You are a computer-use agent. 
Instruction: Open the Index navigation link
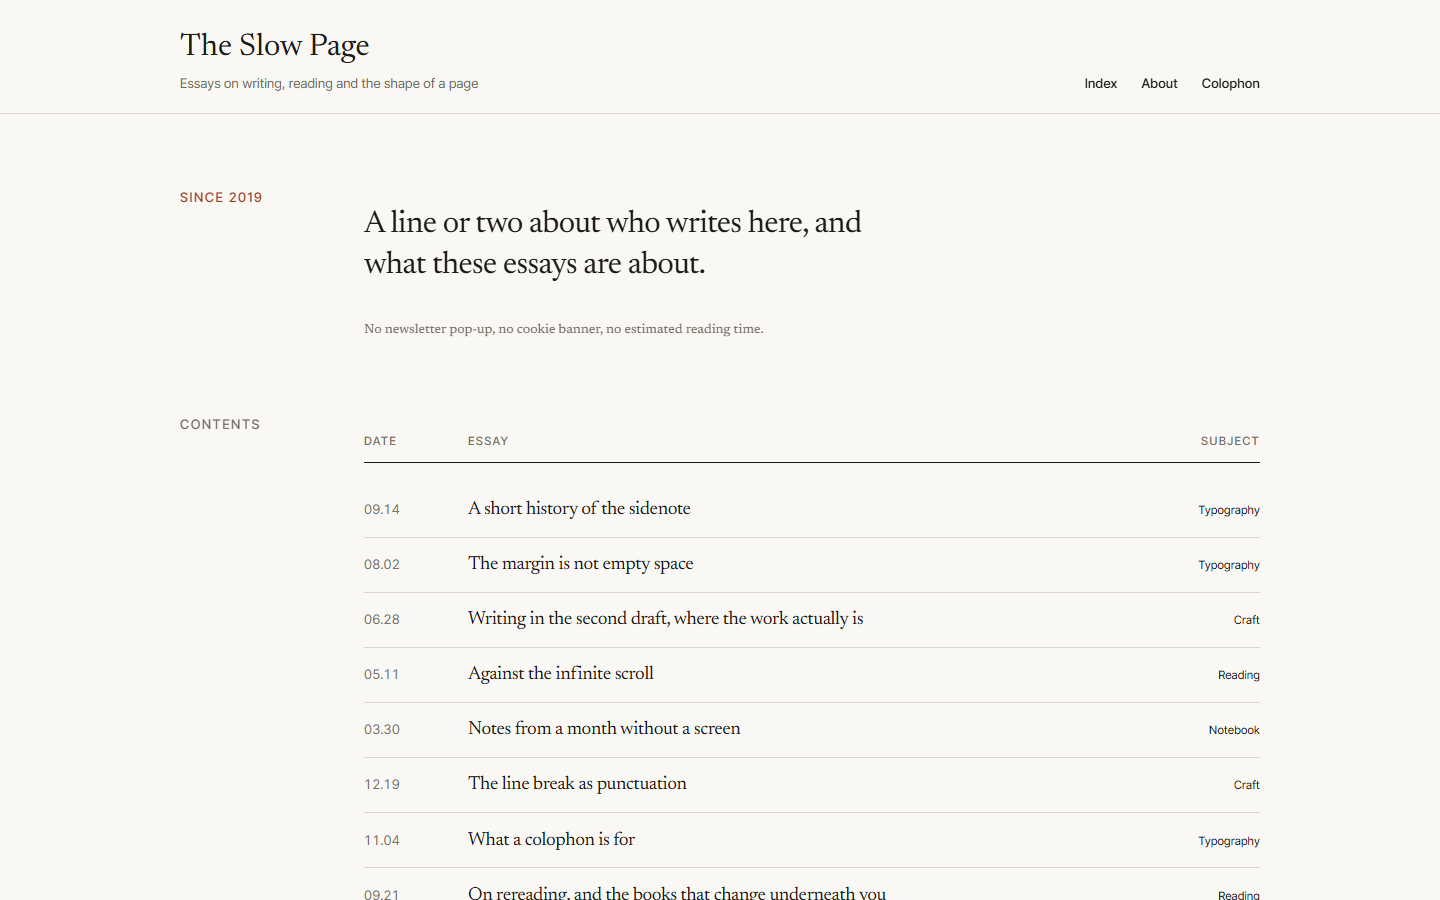1100,84
